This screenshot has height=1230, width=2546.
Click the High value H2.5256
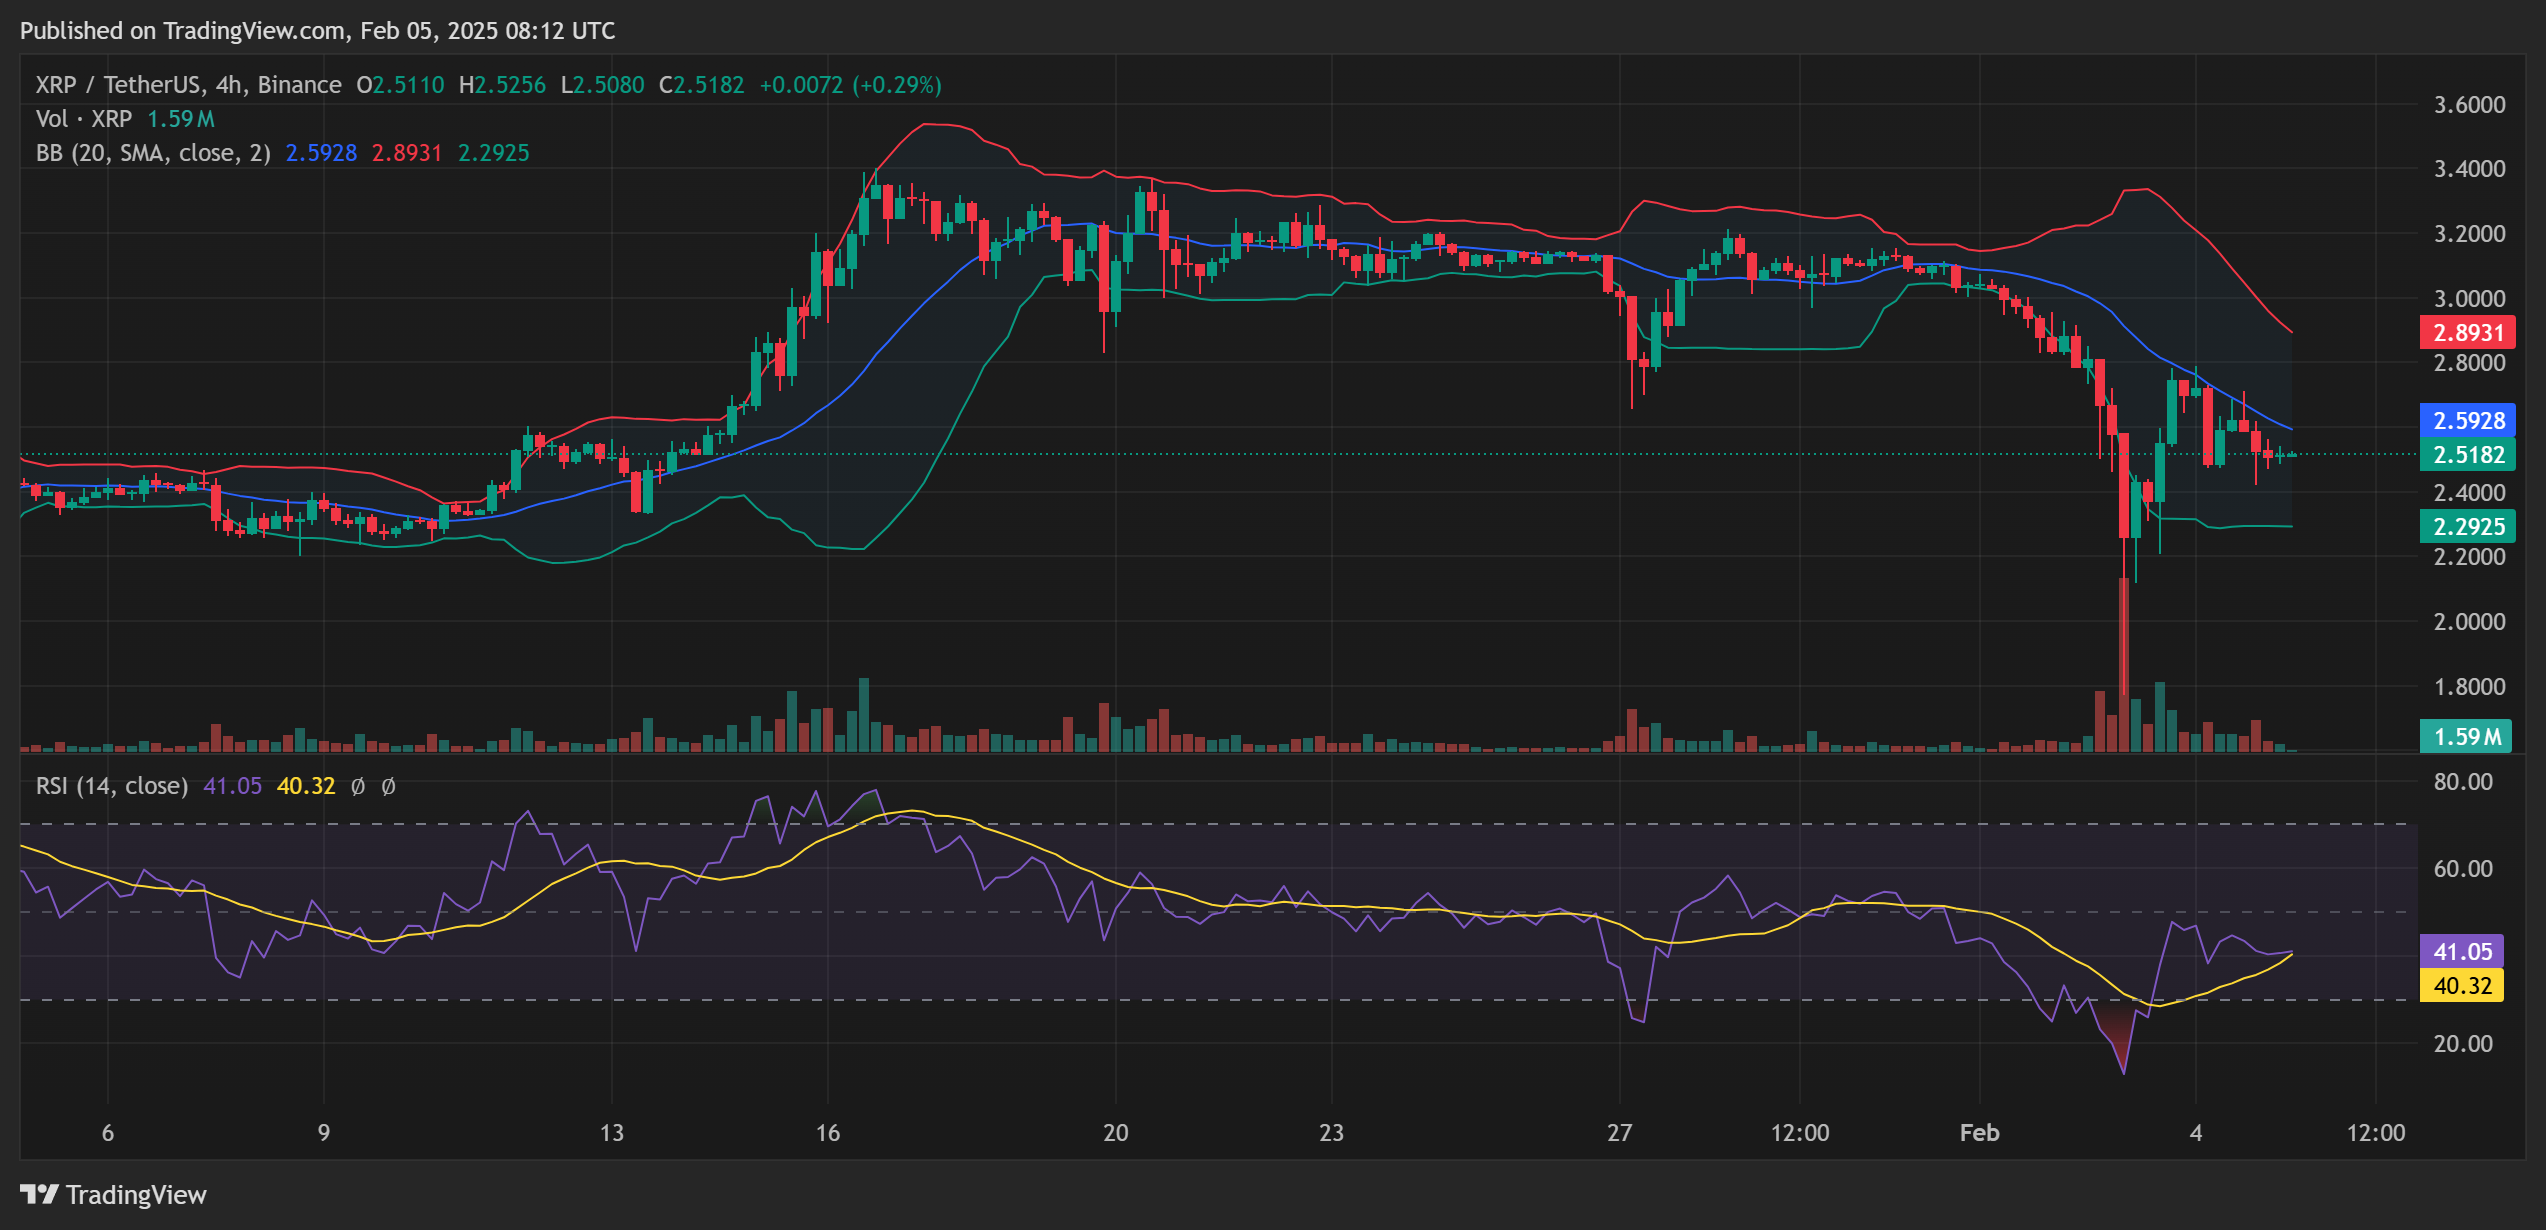click(502, 85)
